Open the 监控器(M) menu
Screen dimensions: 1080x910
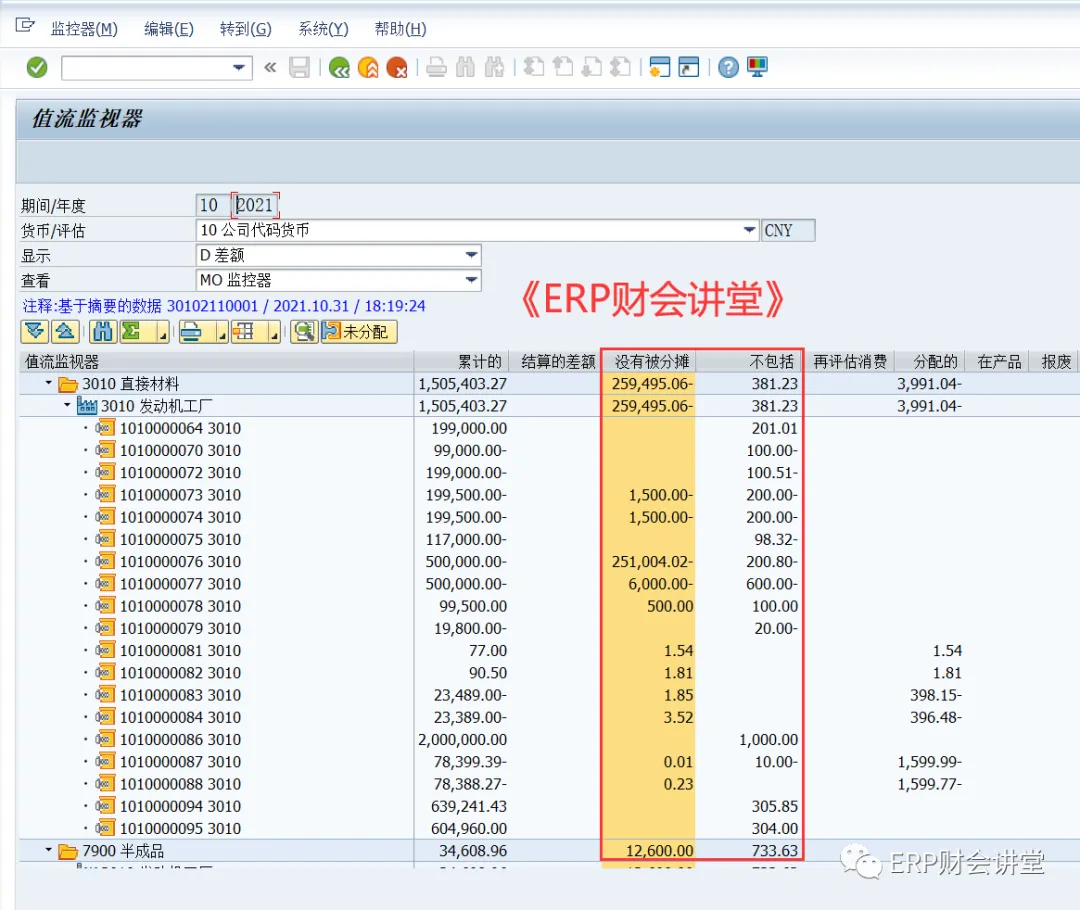pos(84,29)
